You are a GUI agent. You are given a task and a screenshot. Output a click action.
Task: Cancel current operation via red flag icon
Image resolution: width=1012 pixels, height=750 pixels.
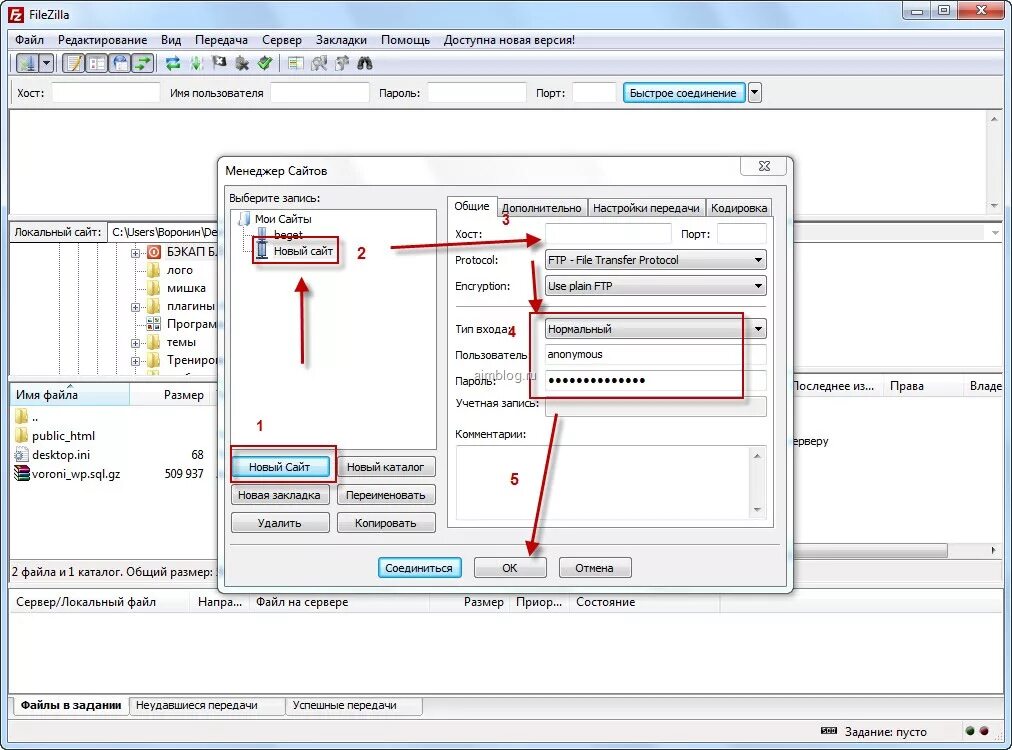click(x=219, y=62)
